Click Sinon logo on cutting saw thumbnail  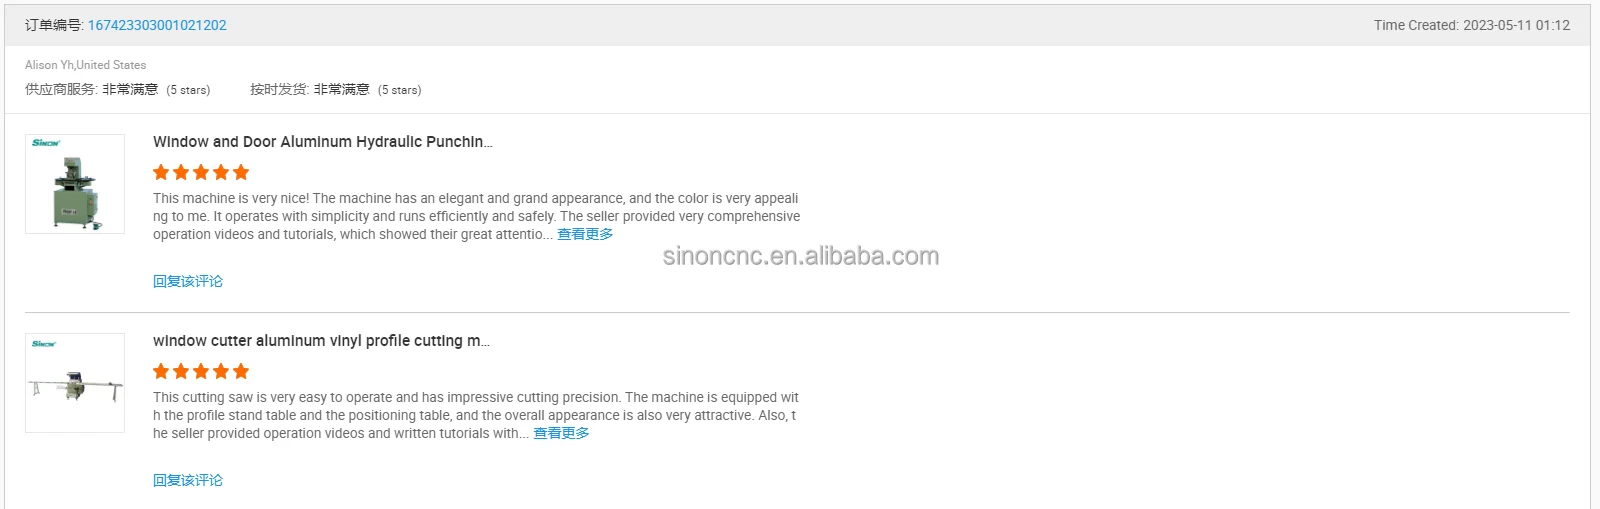point(44,344)
